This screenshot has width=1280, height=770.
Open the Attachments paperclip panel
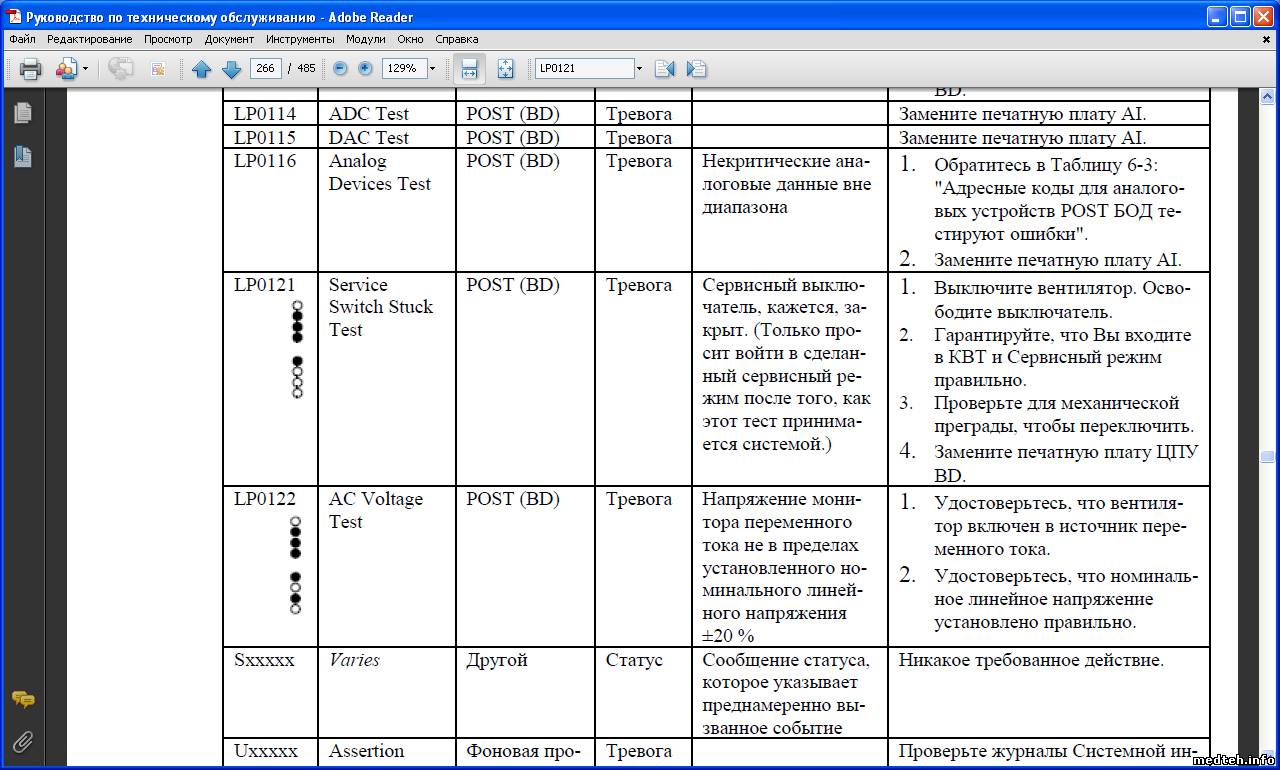click(x=23, y=741)
